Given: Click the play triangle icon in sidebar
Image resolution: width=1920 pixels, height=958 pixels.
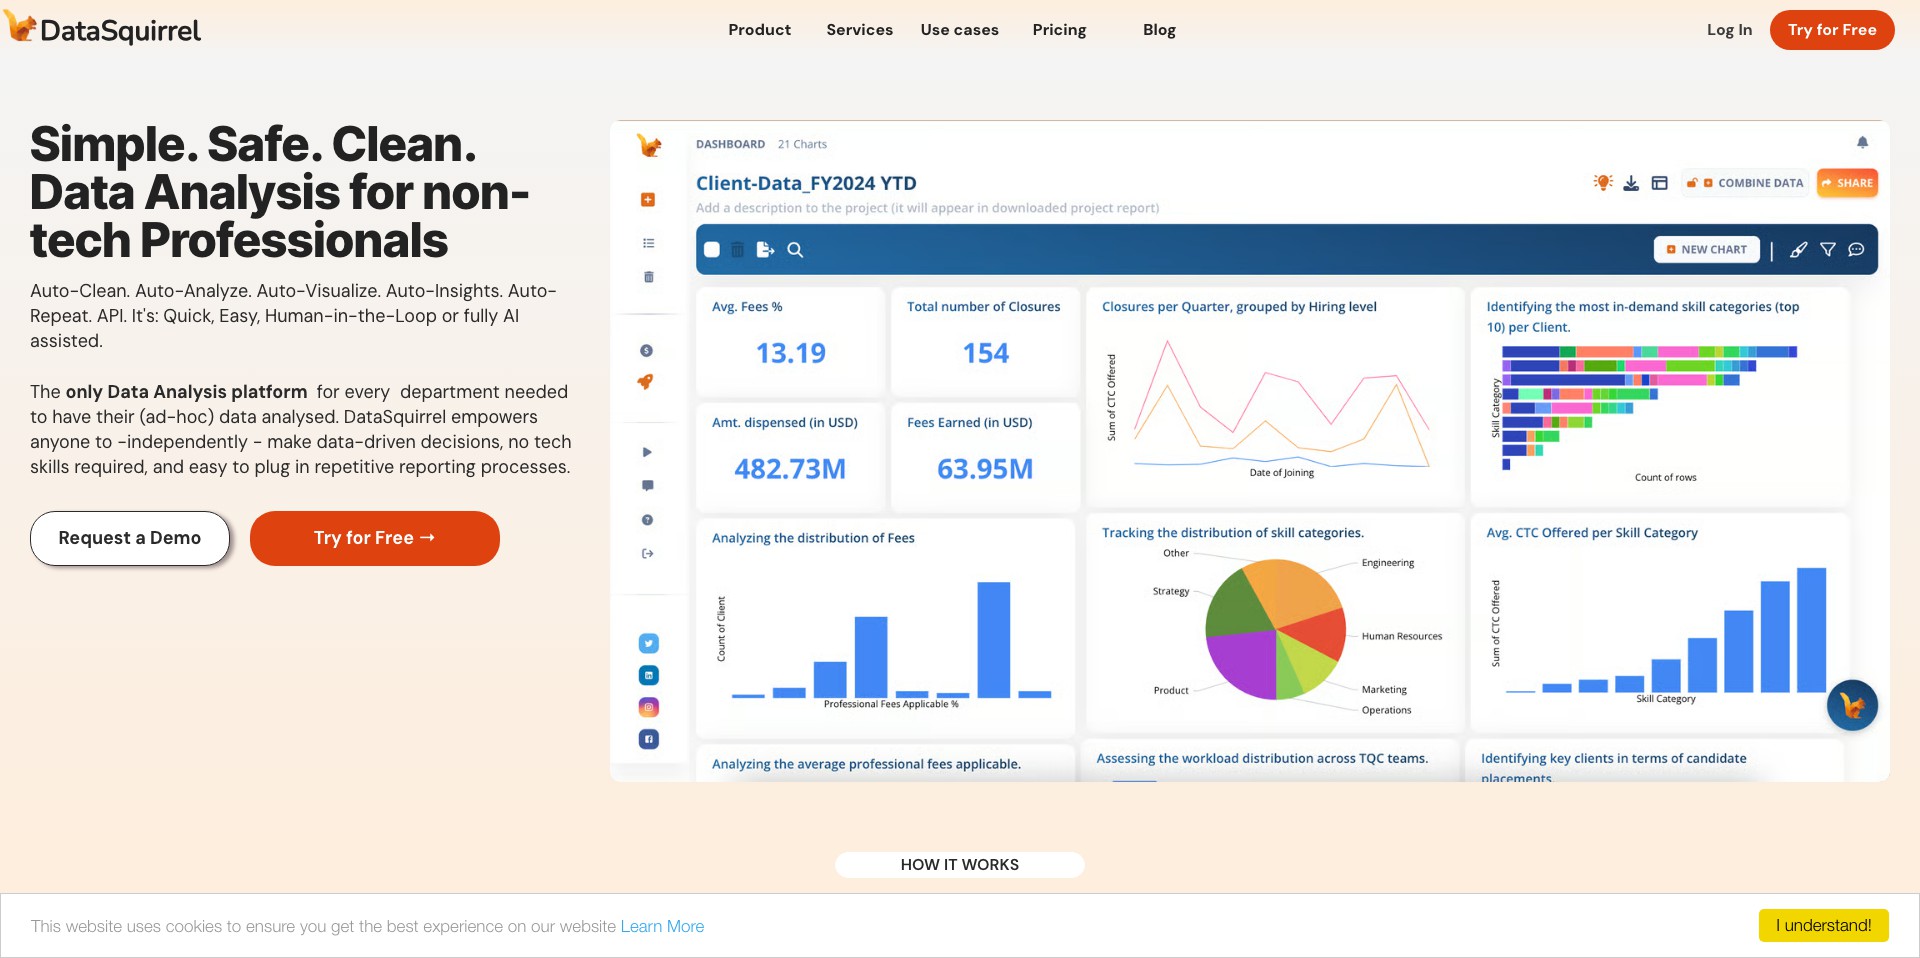Looking at the screenshot, I should coord(647,452).
